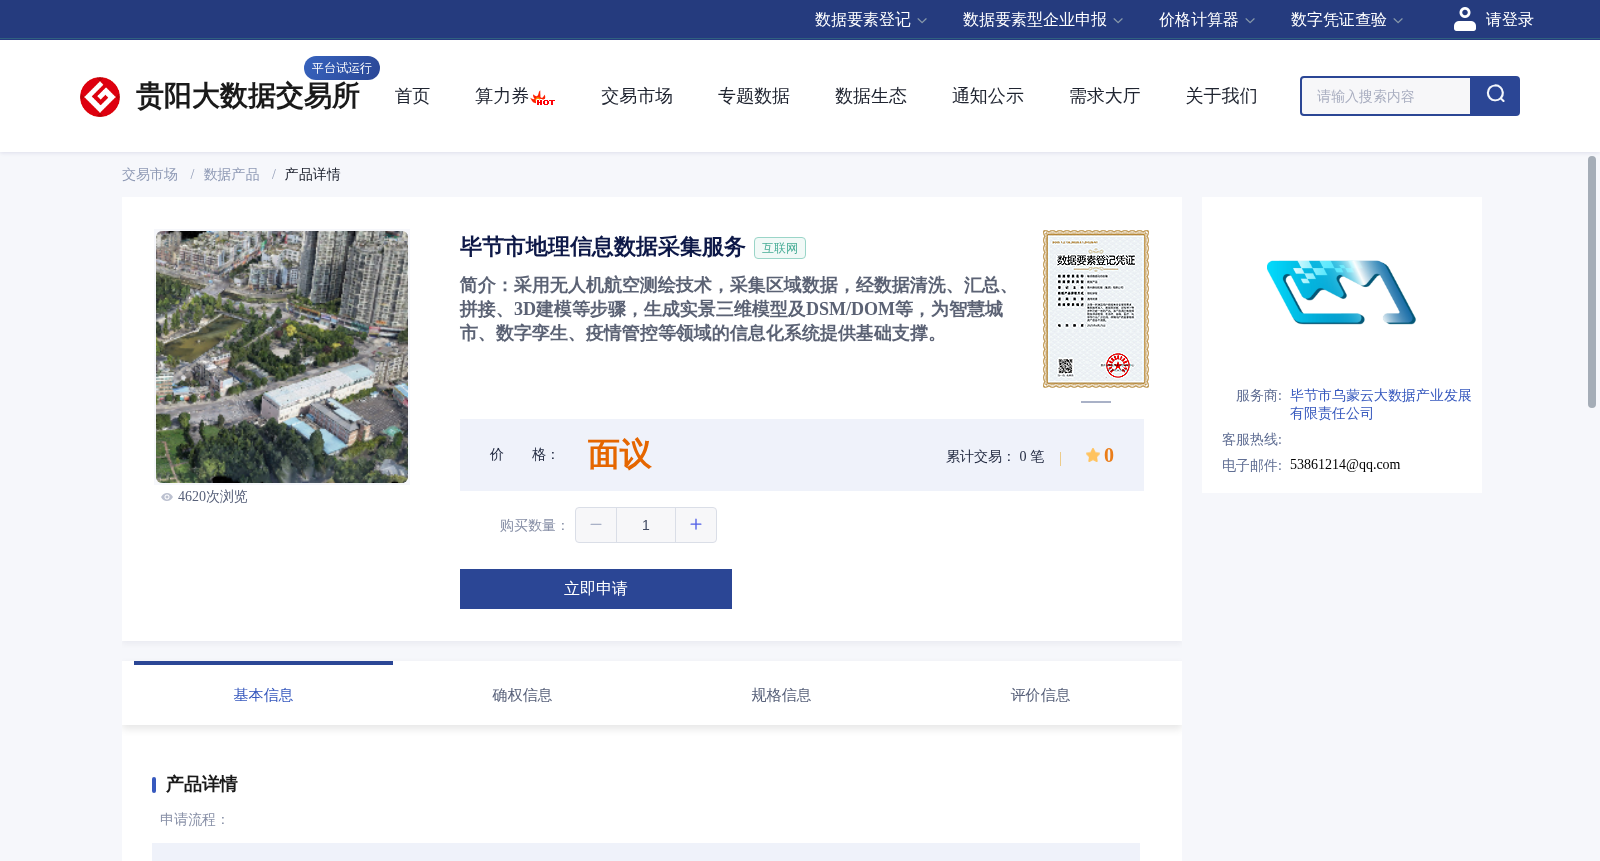Click the search magnifier button
The width and height of the screenshot is (1600, 861).
1495,96
